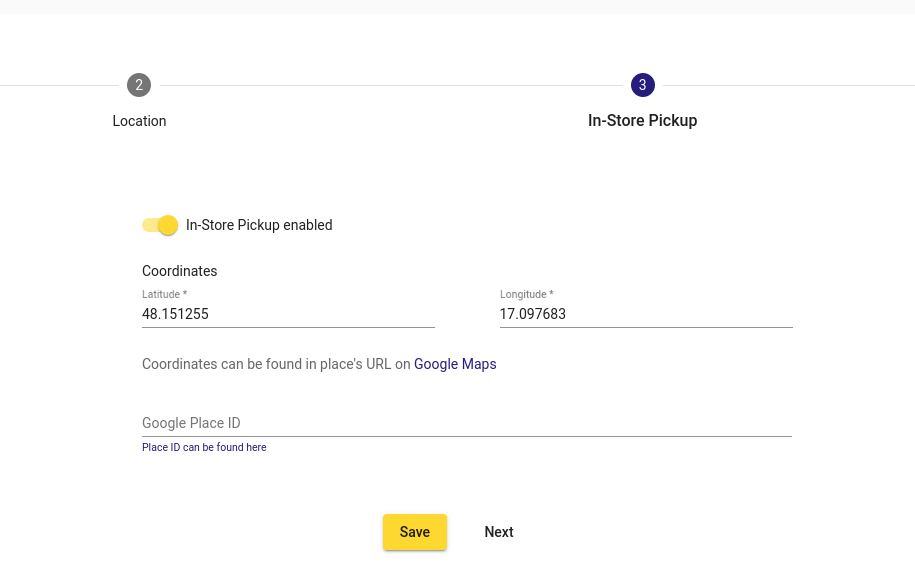
Task: Click the stepper line before step 2
Action: [59, 86]
